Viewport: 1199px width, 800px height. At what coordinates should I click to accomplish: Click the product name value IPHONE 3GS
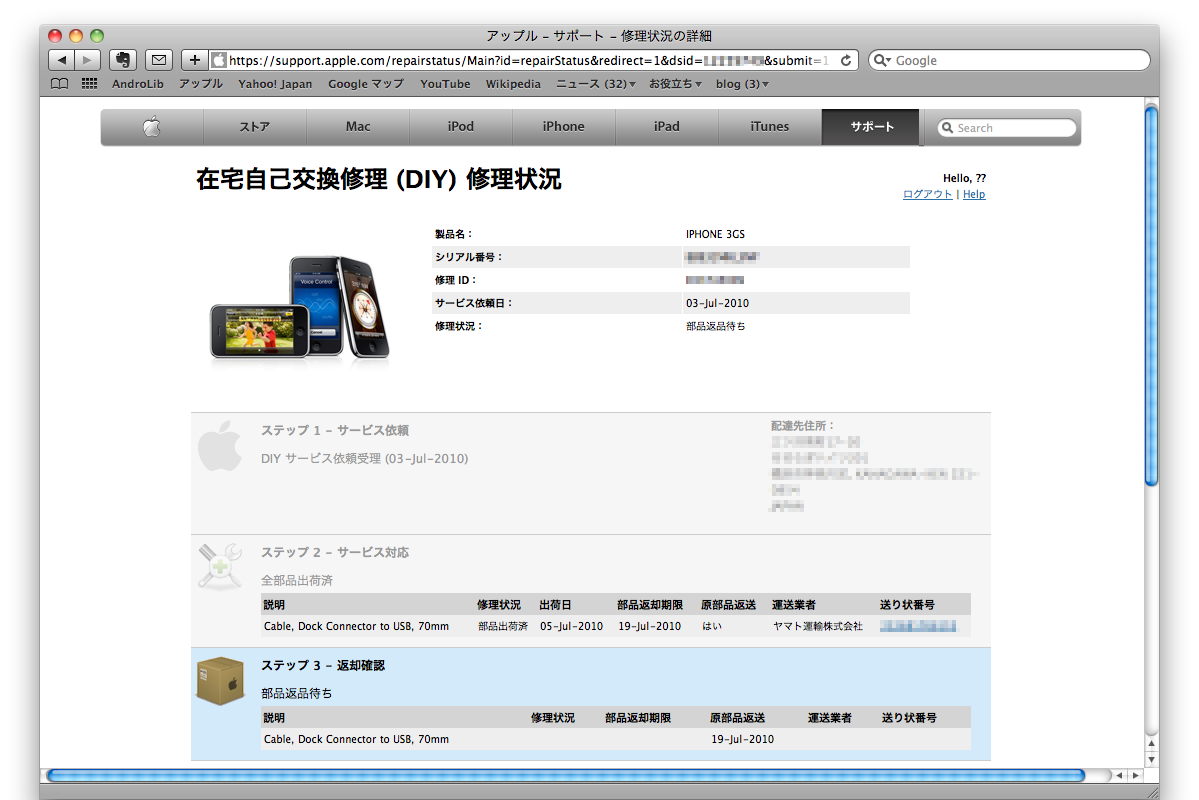[x=715, y=234]
